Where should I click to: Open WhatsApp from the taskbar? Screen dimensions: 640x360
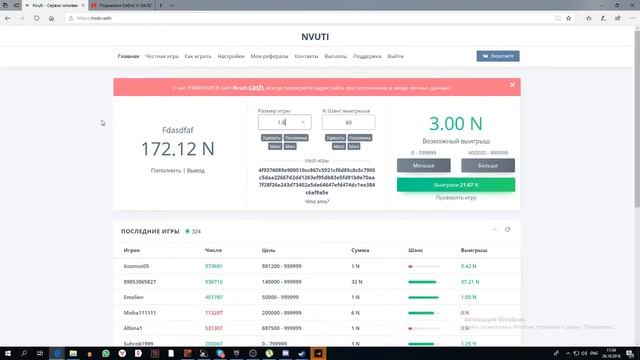pyautogui.click(x=106, y=353)
